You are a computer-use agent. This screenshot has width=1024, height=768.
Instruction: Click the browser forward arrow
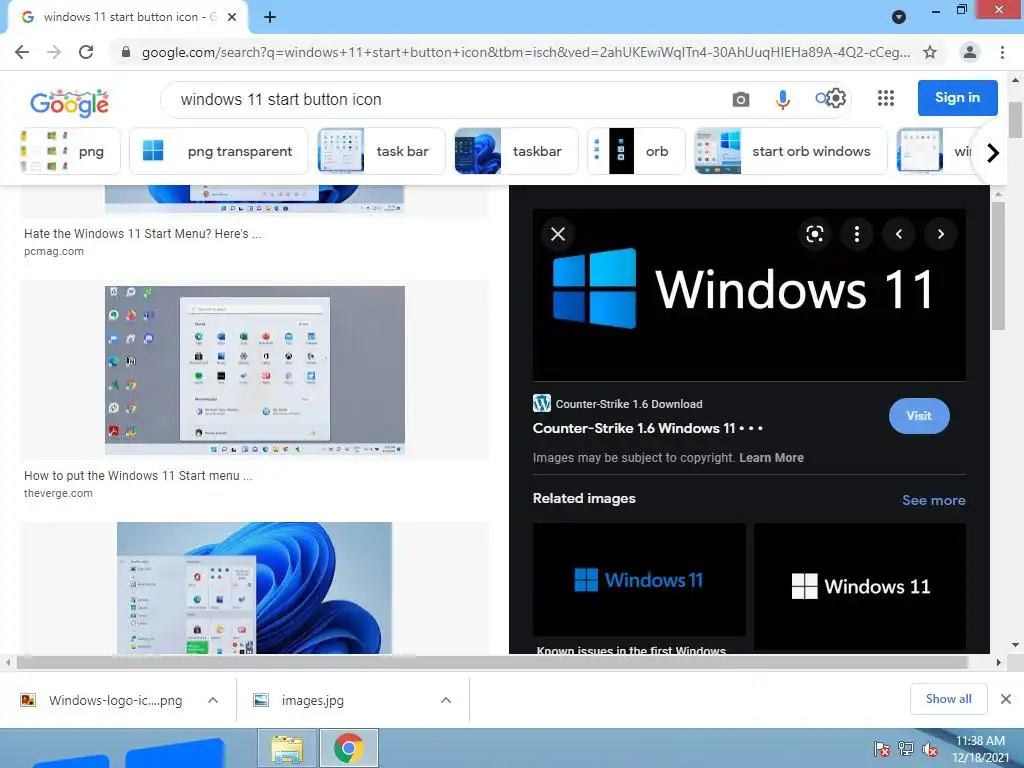(54, 52)
